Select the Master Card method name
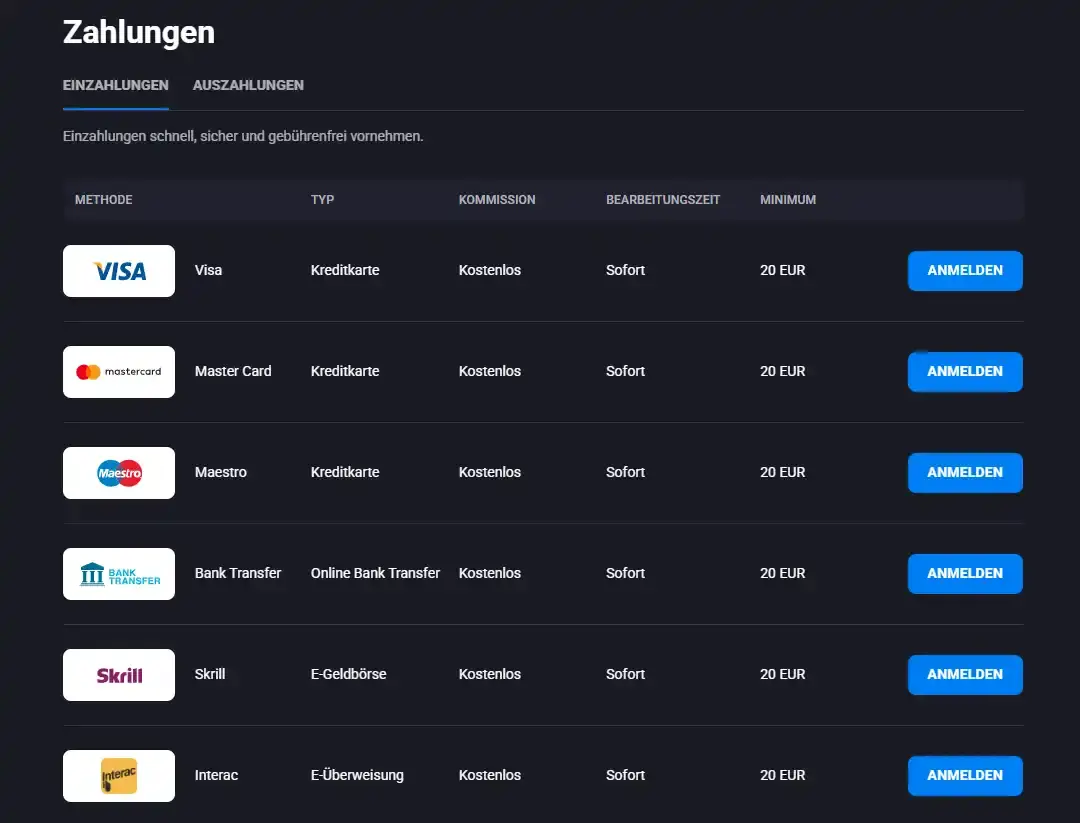Image resolution: width=1080 pixels, height=823 pixels. click(233, 371)
